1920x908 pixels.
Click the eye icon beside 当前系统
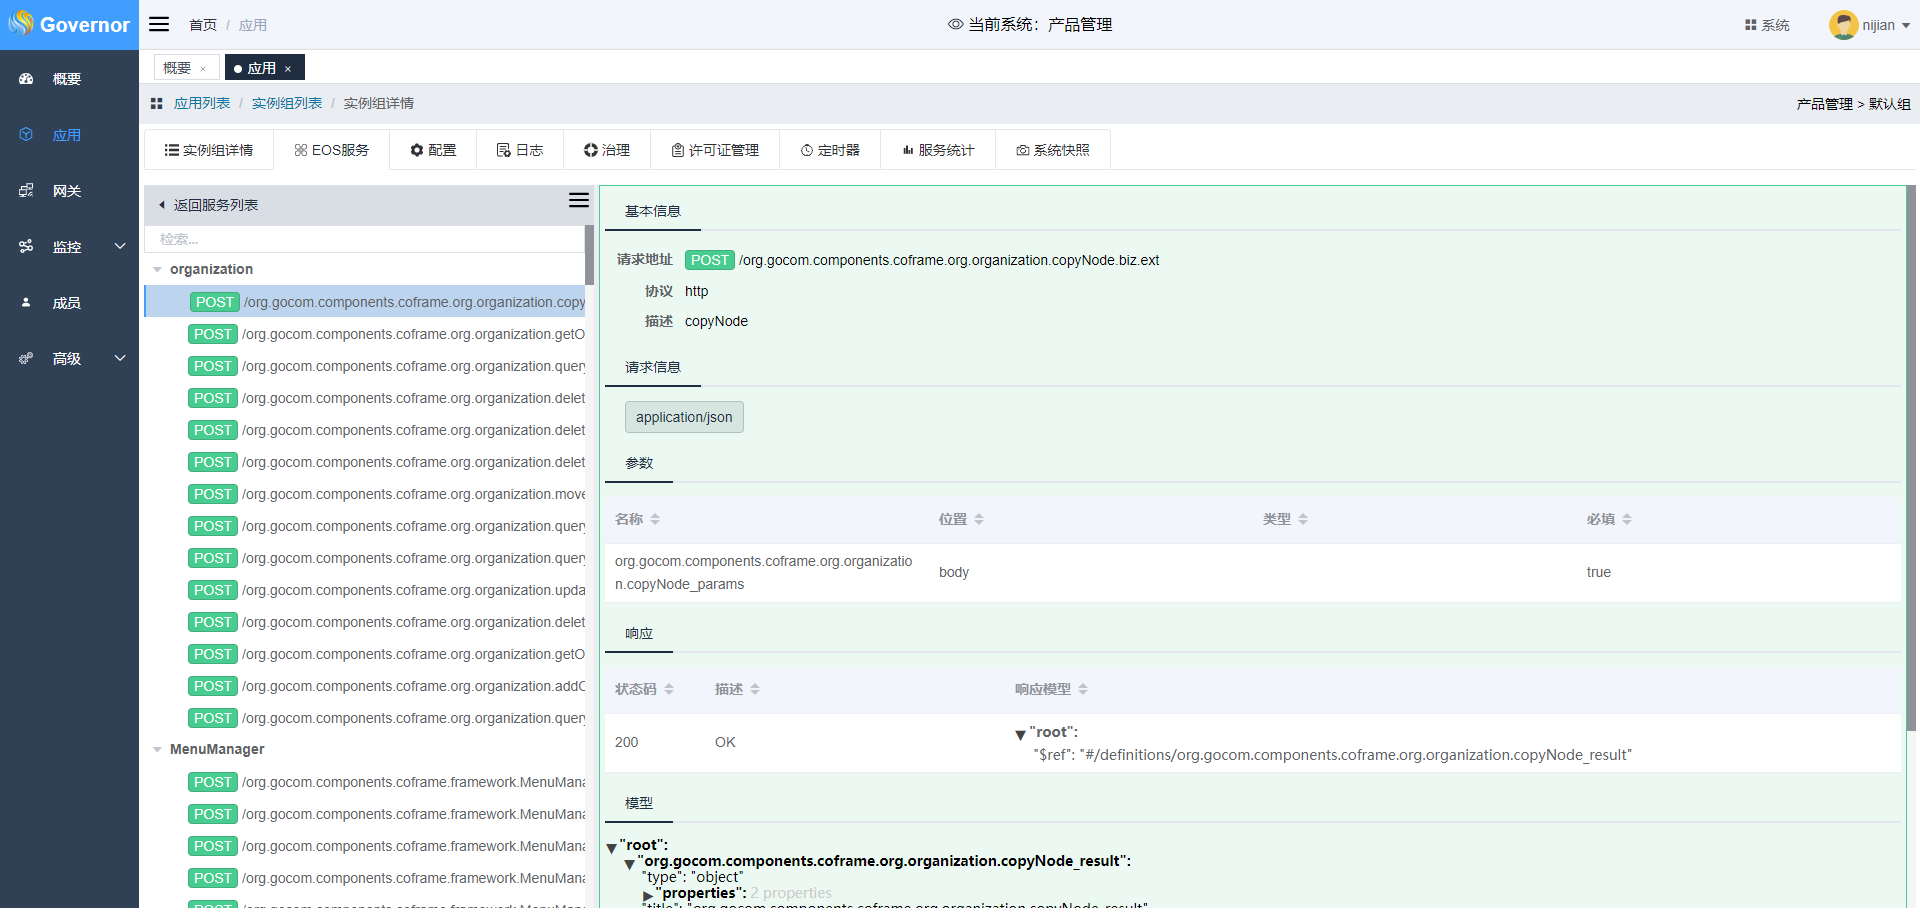(955, 25)
